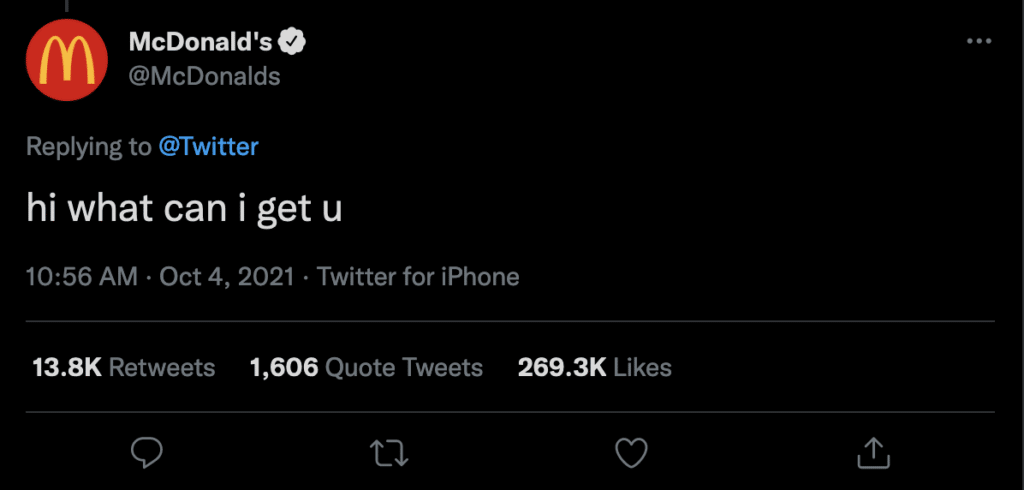The width and height of the screenshot is (1024, 490).
Task: Select the tweet text "hi what can i get u"
Action: (184, 211)
